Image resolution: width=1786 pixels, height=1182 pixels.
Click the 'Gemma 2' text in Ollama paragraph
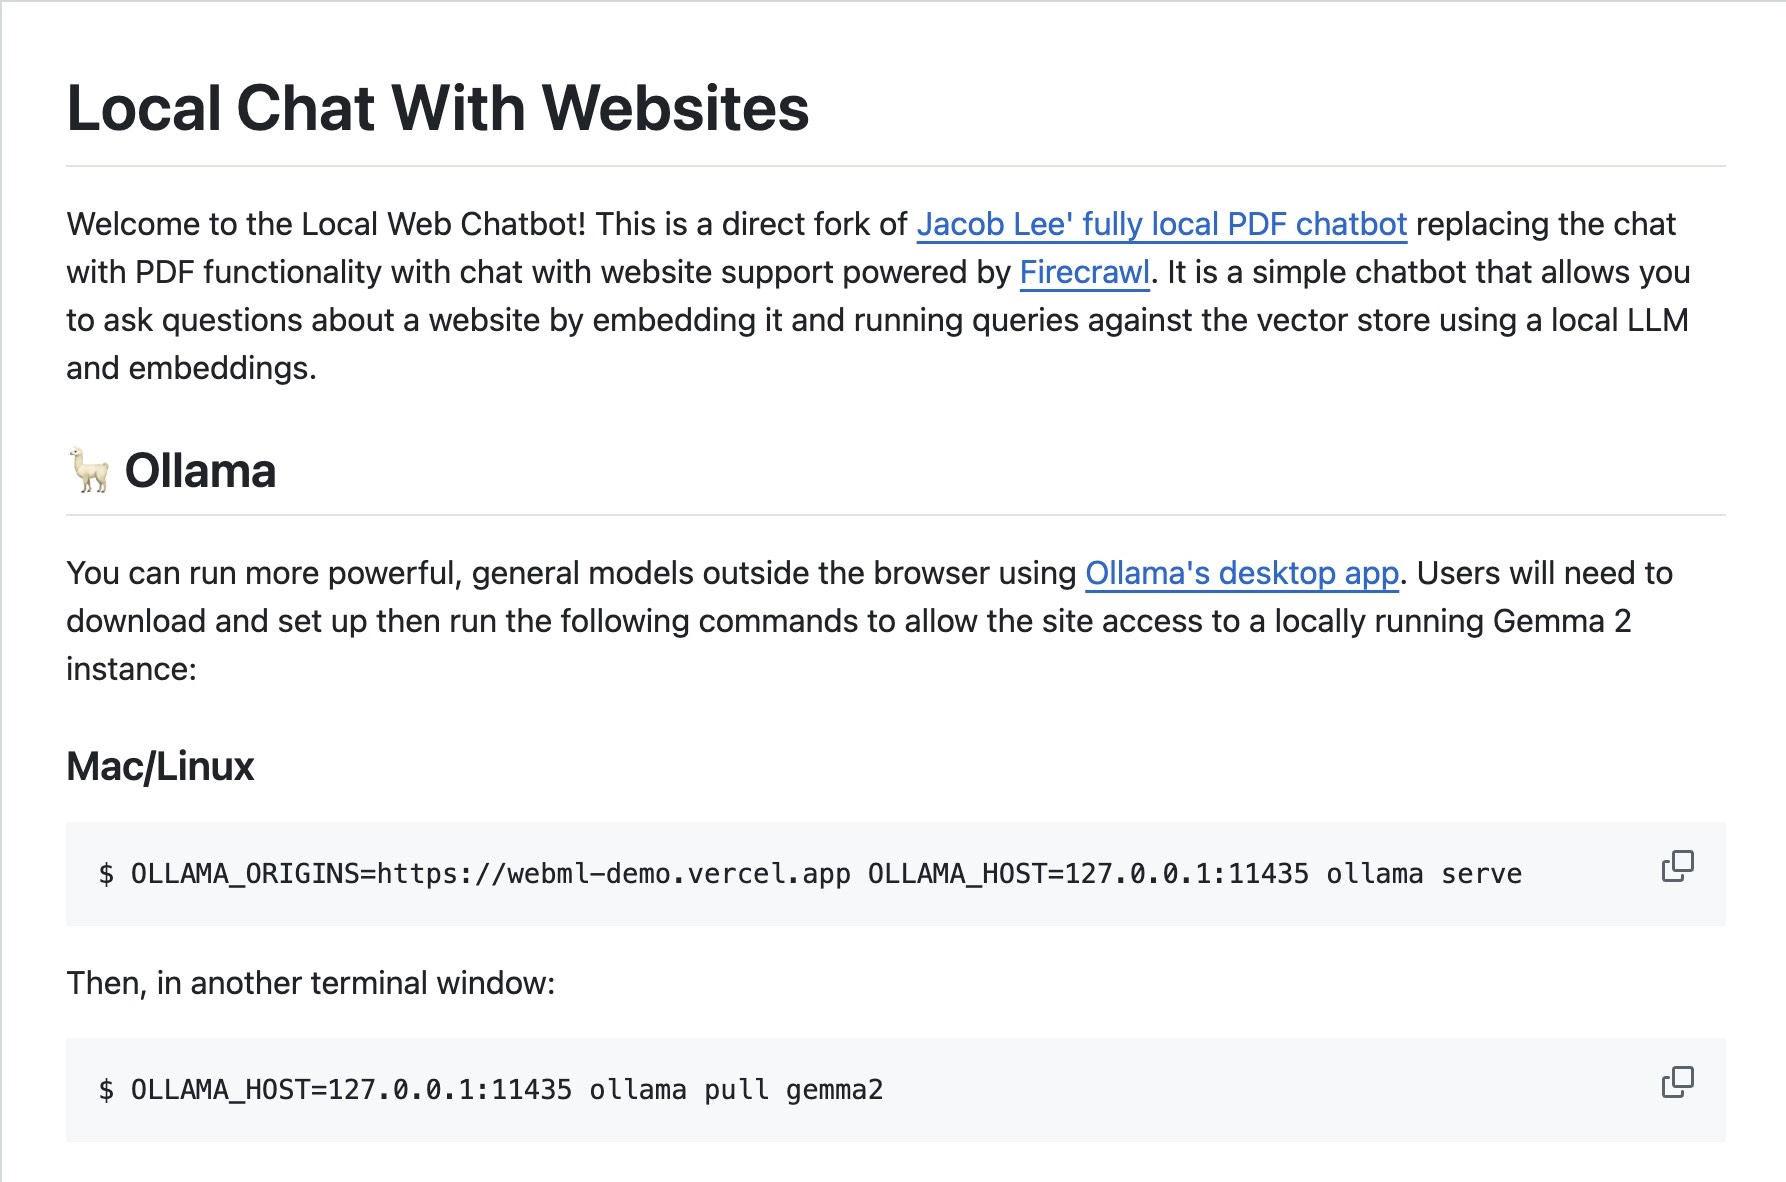(x=1562, y=621)
